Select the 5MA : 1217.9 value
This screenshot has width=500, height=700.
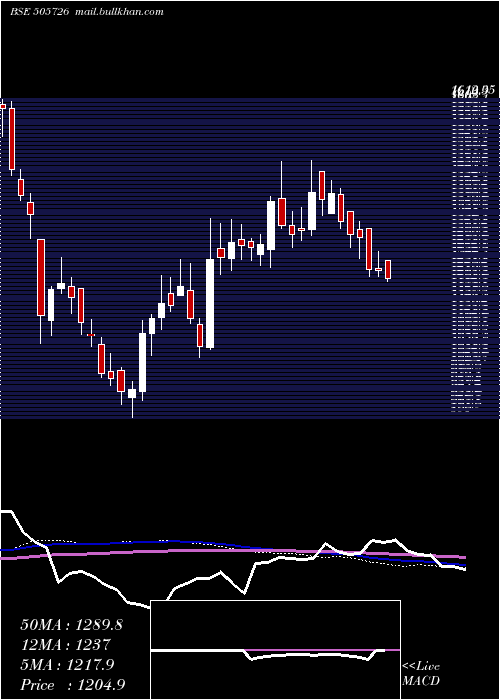(67, 665)
